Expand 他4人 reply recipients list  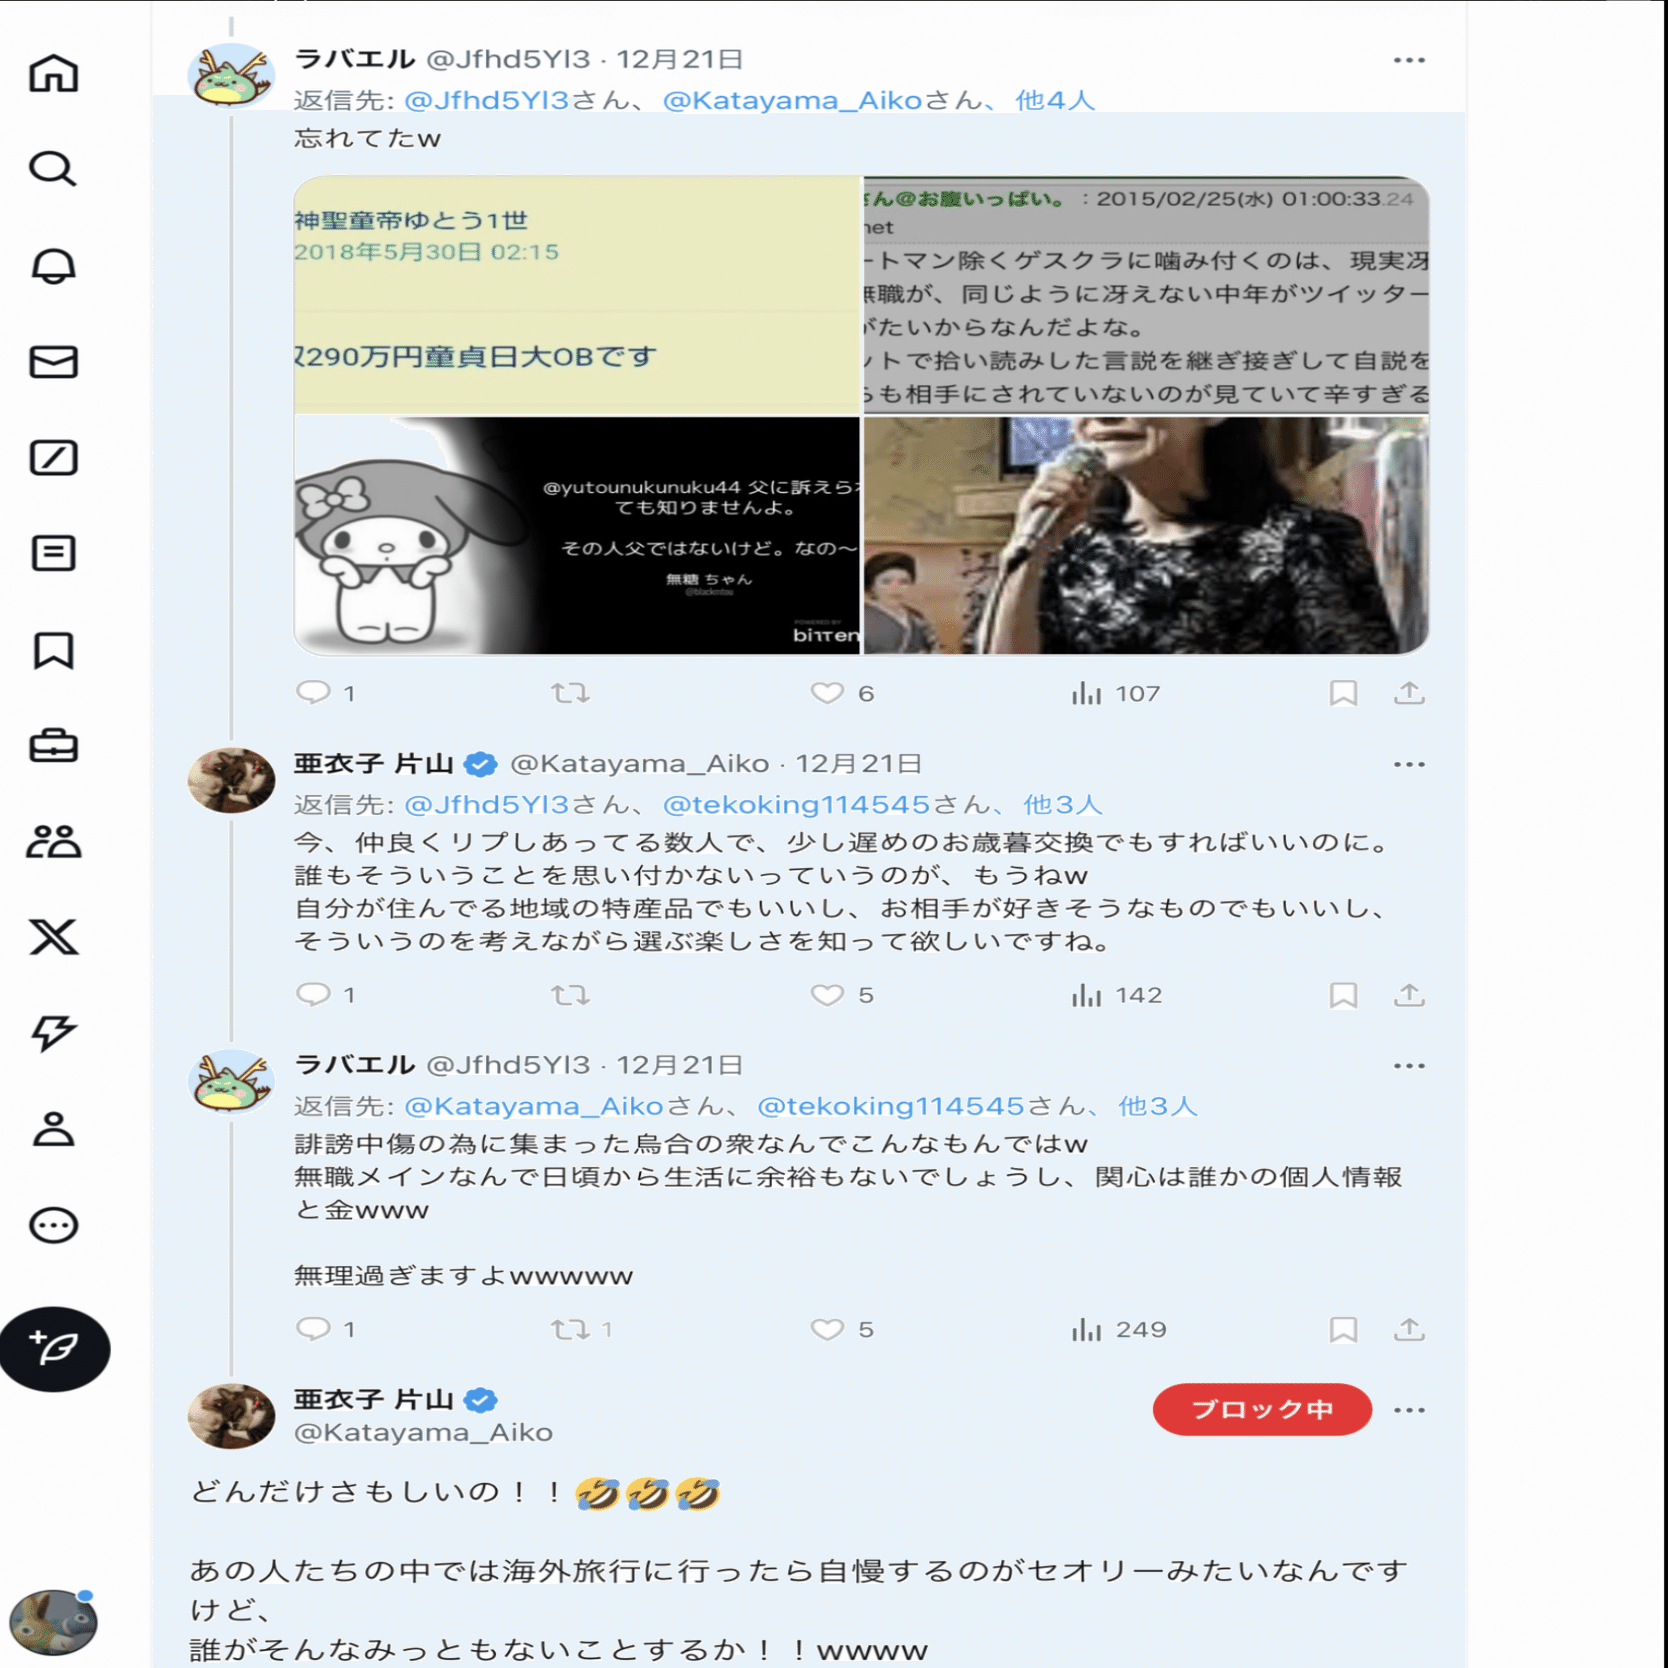[x=1055, y=100]
